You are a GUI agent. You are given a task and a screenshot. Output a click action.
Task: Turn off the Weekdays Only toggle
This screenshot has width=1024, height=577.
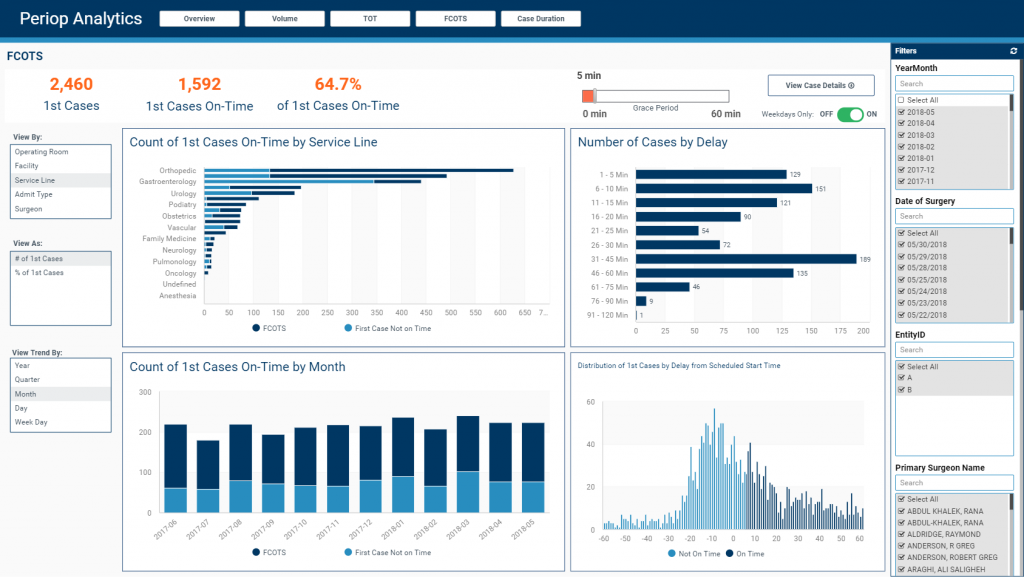pyautogui.click(x=851, y=114)
